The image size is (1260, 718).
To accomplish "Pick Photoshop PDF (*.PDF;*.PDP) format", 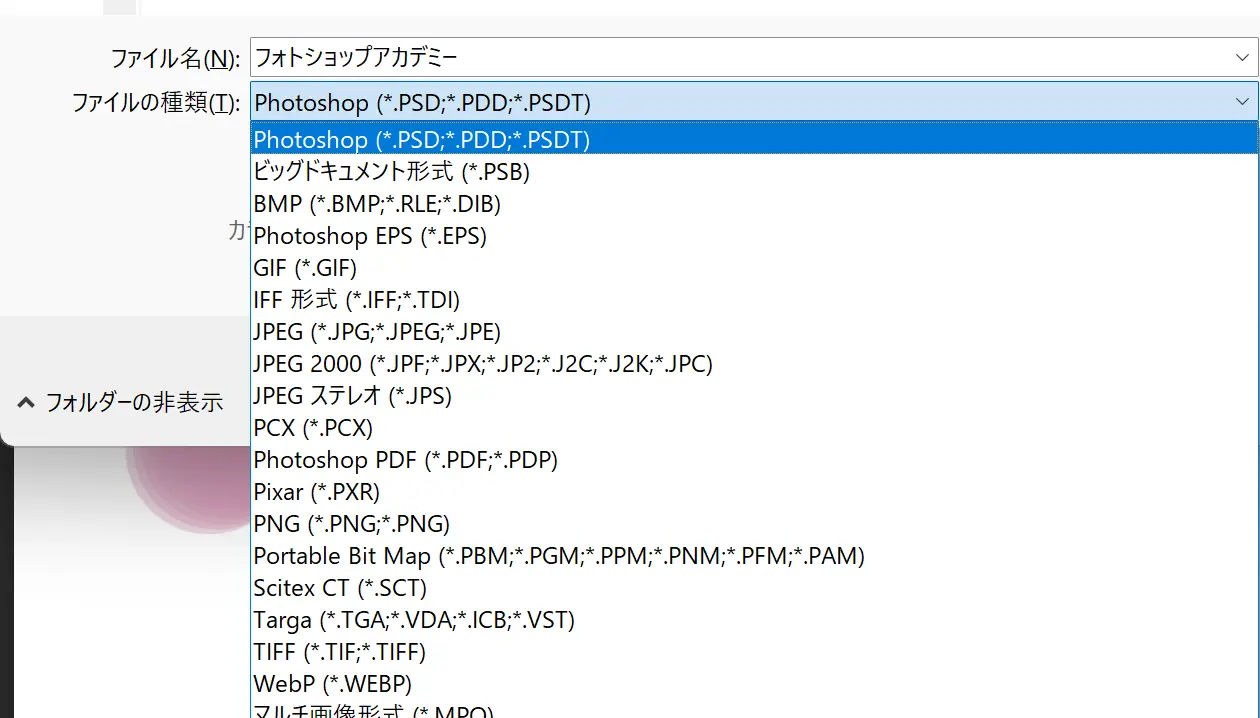I will point(754,459).
